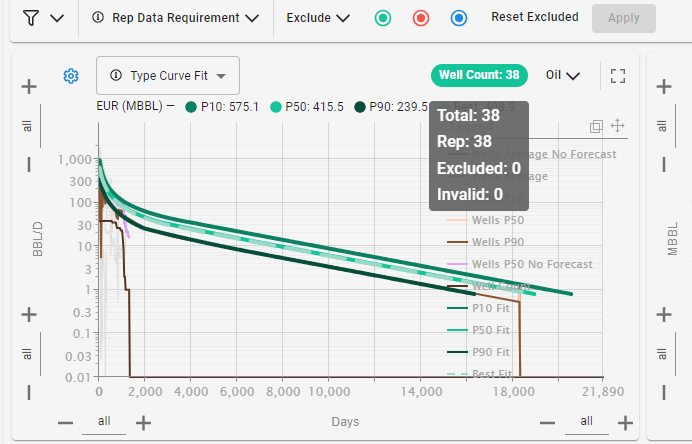This screenshot has width=692, height=444.
Task: Toggle Wells P90 legend item
Action: [485, 242]
